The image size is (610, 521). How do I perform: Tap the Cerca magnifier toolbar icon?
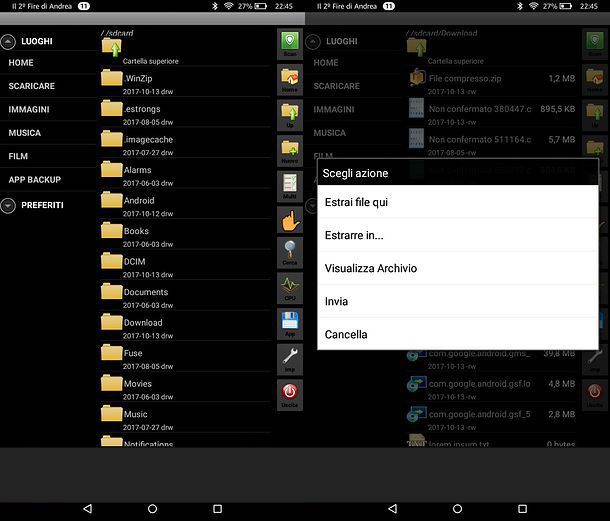pos(290,253)
